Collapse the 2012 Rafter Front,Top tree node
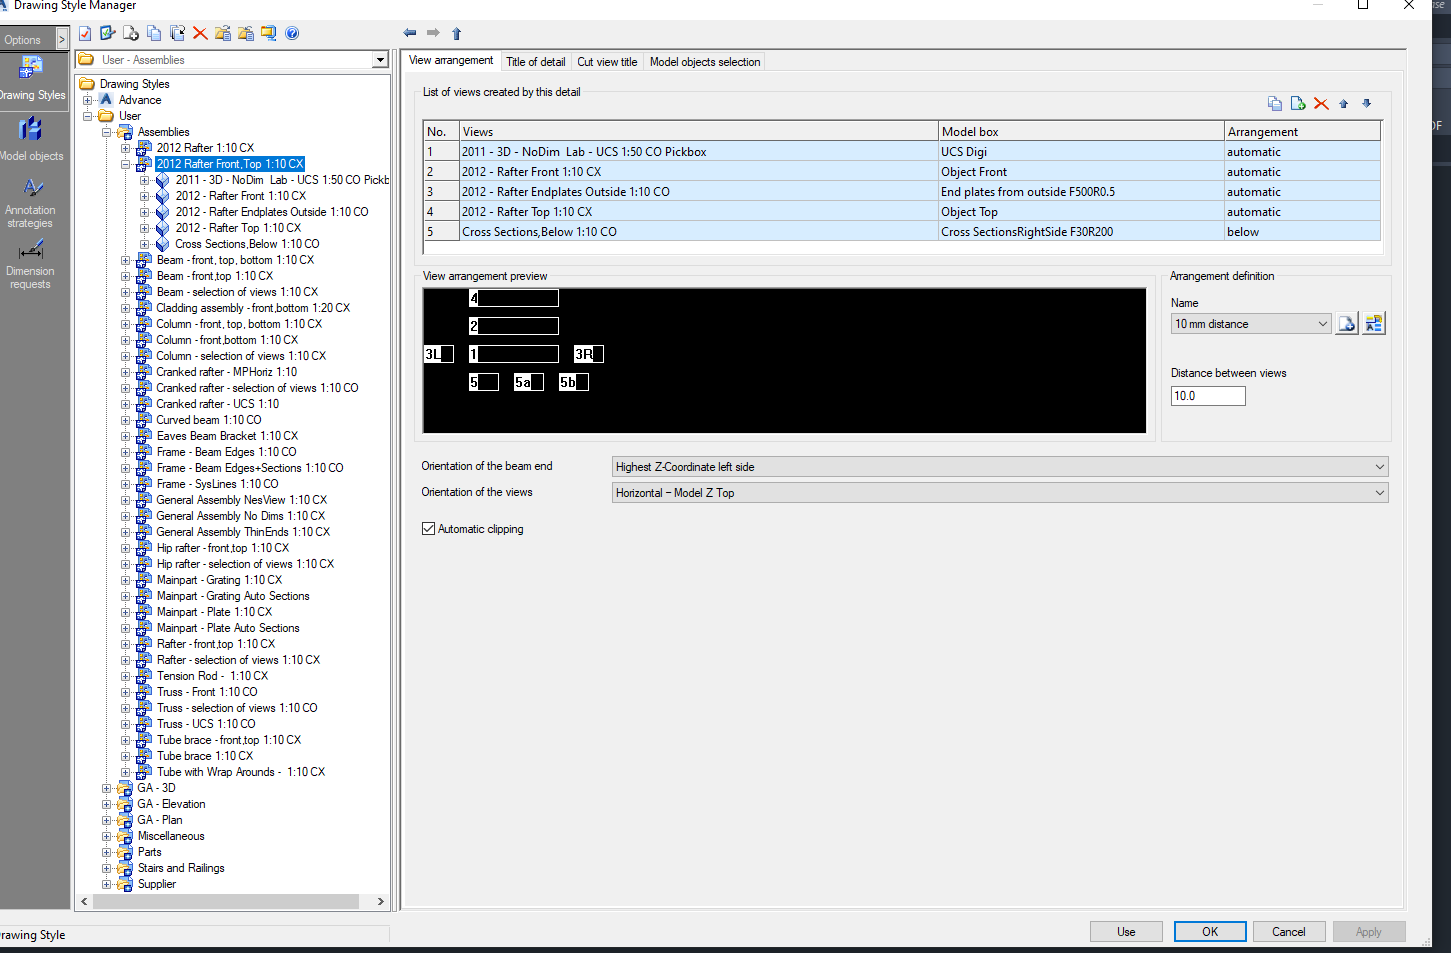Screen dimensions: 1451x953 pos(126,164)
